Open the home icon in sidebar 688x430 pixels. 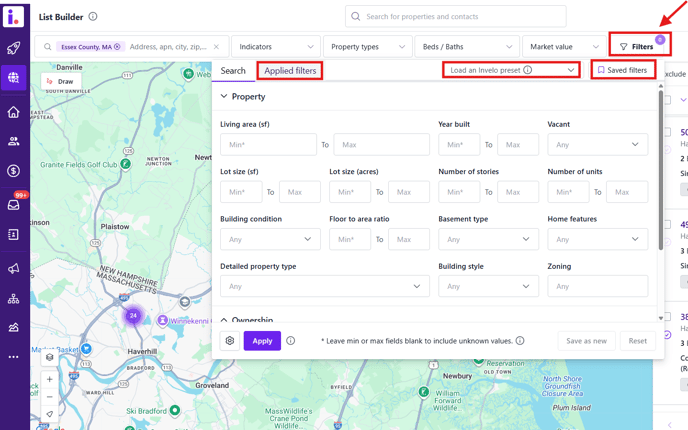[x=14, y=112]
